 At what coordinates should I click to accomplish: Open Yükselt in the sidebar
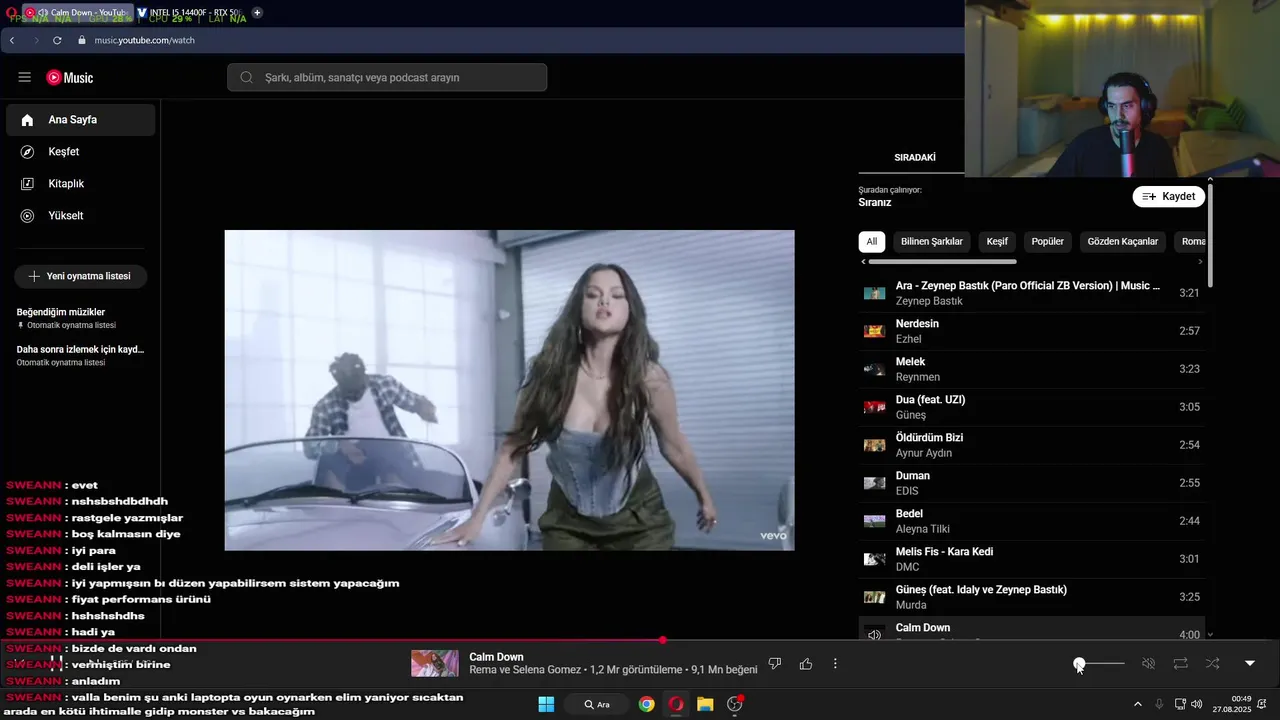point(80,216)
